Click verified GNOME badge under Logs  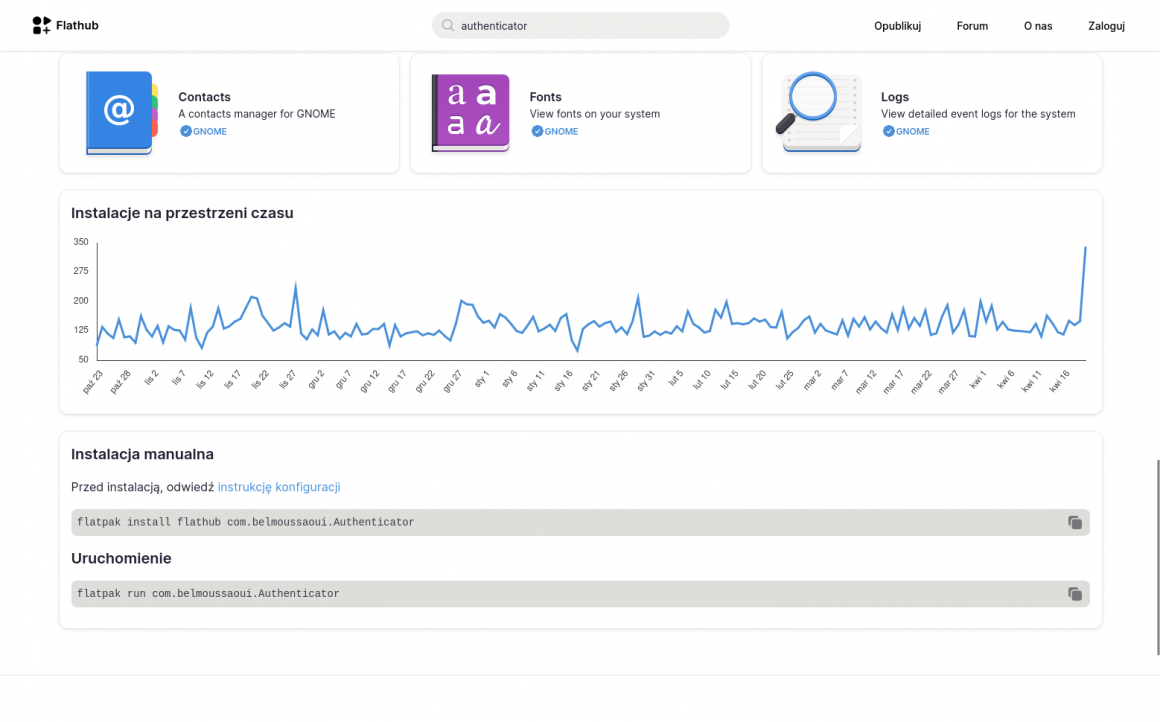coord(906,131)
